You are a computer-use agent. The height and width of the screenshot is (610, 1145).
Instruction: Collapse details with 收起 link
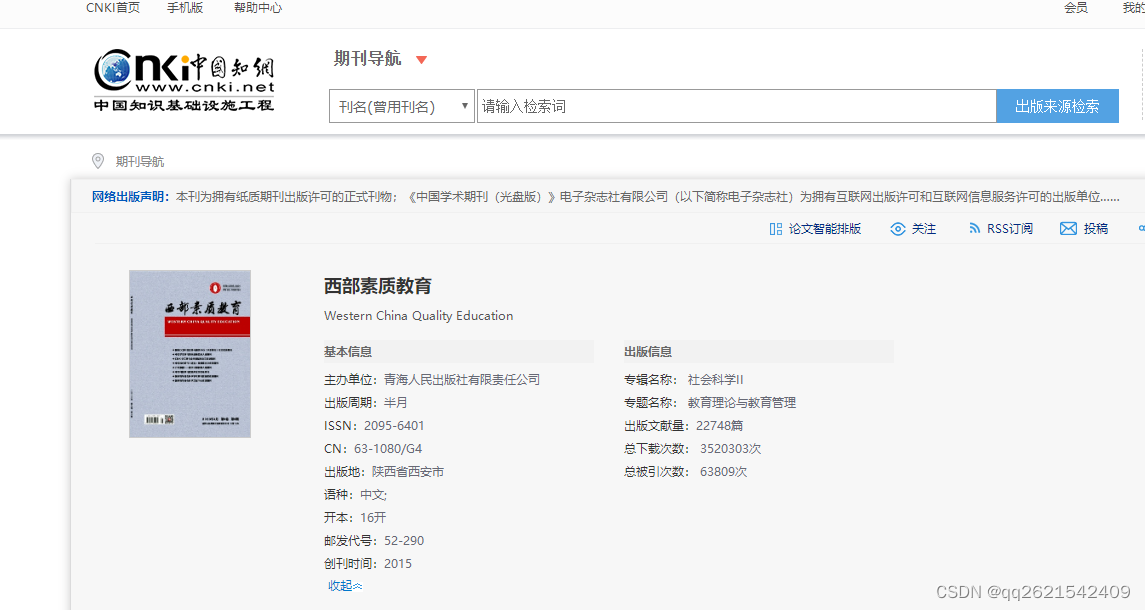345,586
